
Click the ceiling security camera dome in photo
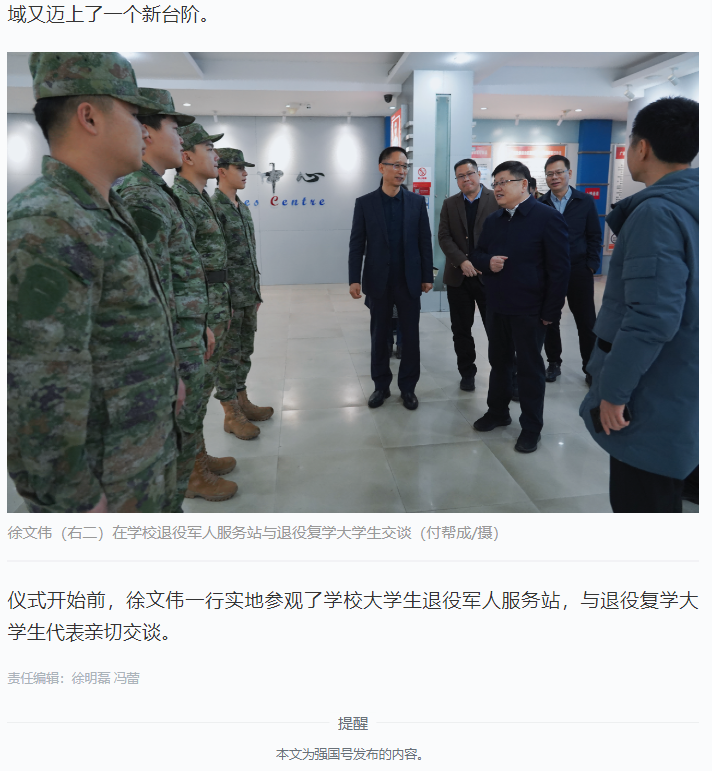[388, 98]
